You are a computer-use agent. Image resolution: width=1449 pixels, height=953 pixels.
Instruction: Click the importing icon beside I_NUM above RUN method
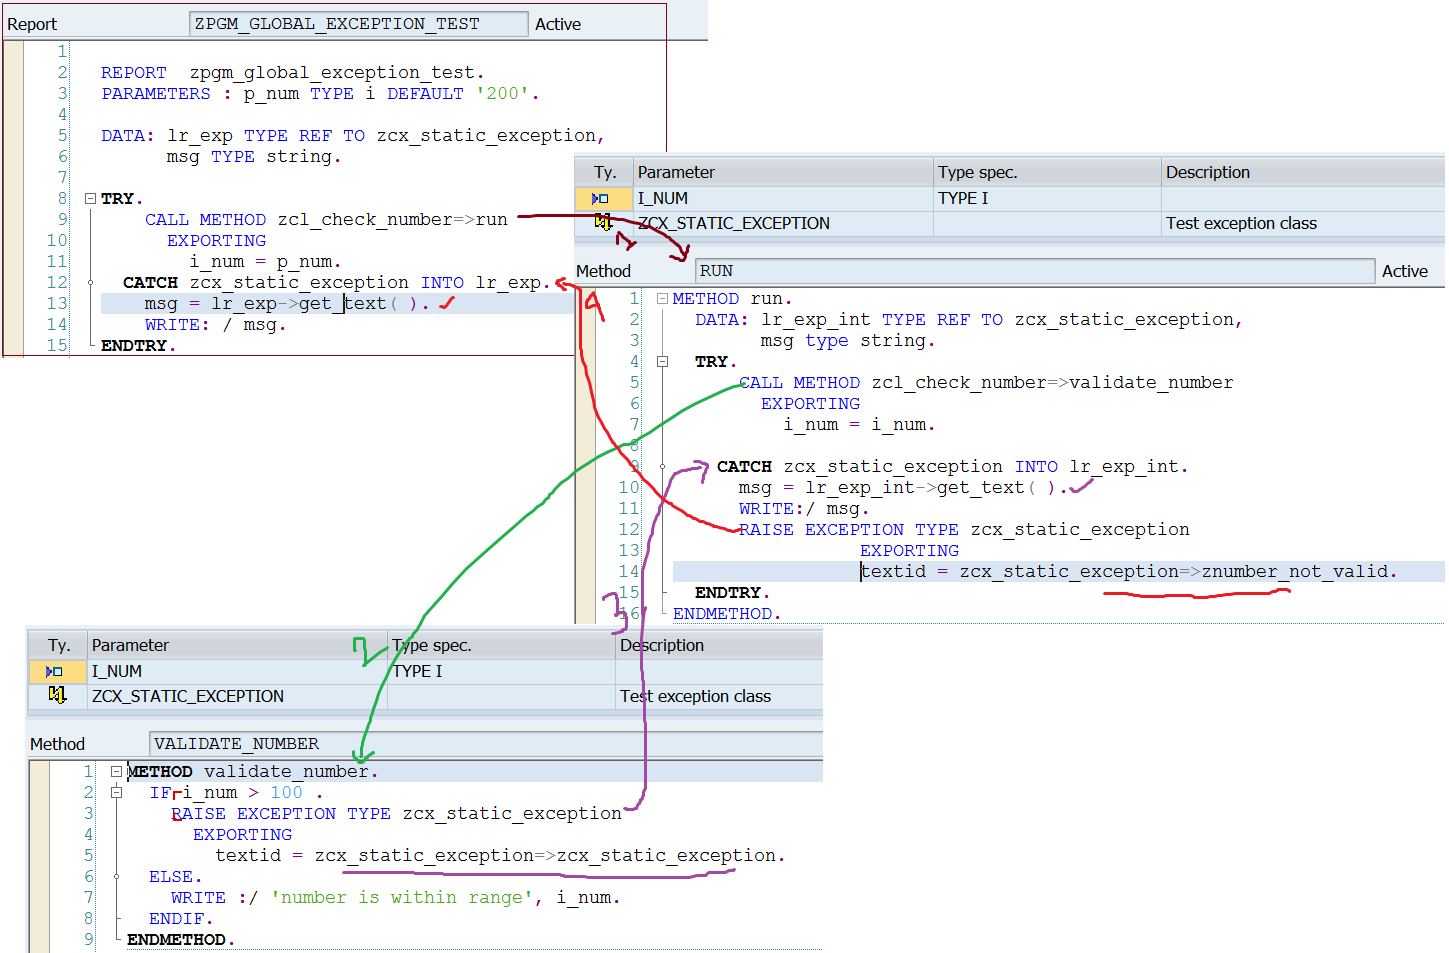600,199
